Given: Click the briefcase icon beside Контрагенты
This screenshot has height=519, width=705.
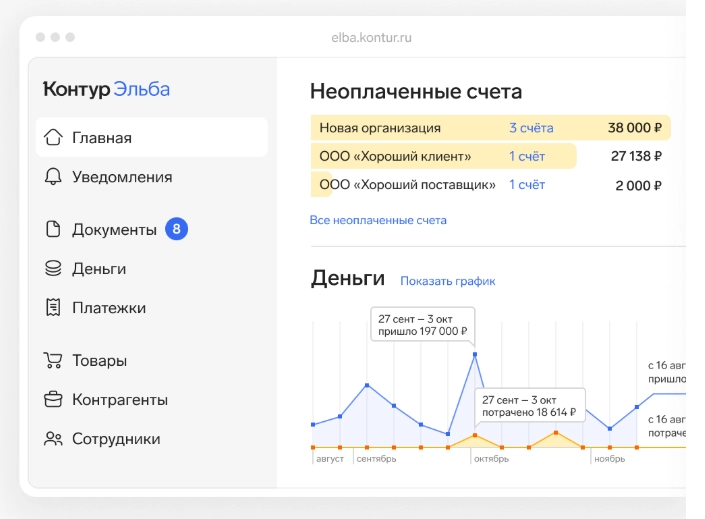Looking at the screenshot, I should (x=53, y=400).
